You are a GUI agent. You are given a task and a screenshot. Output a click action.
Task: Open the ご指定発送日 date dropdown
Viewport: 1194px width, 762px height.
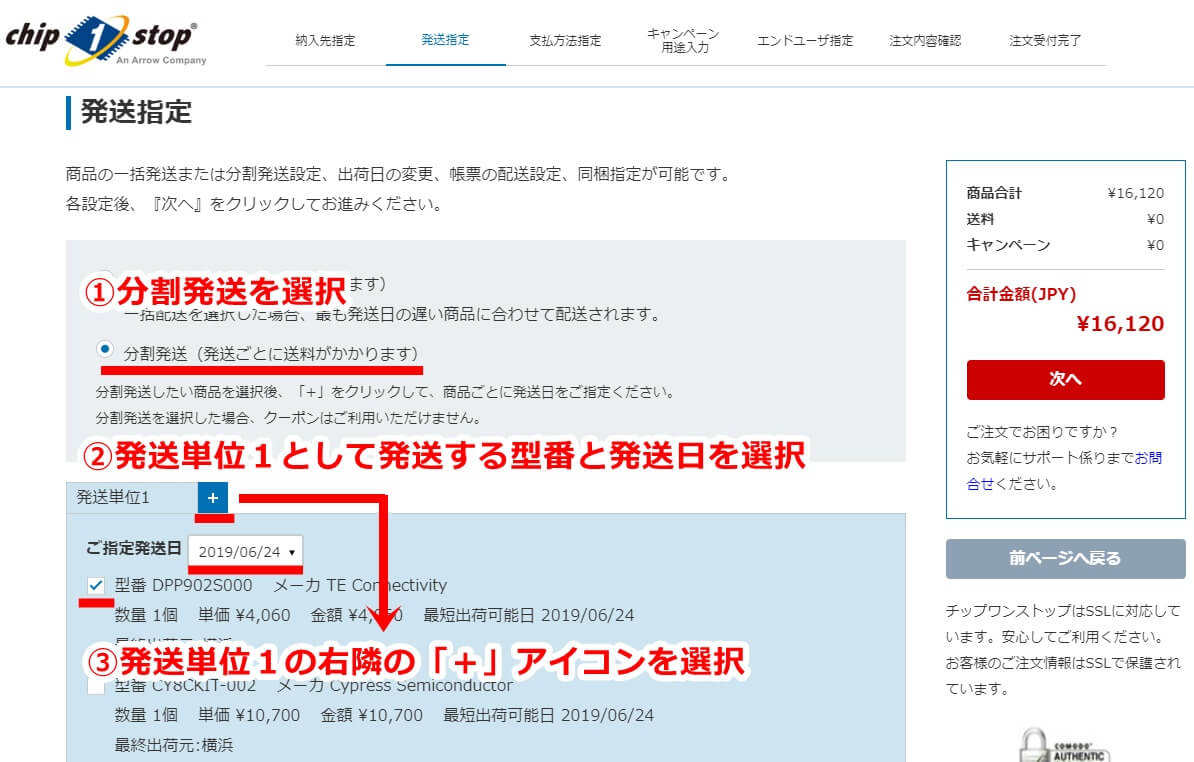pos(245,551)
